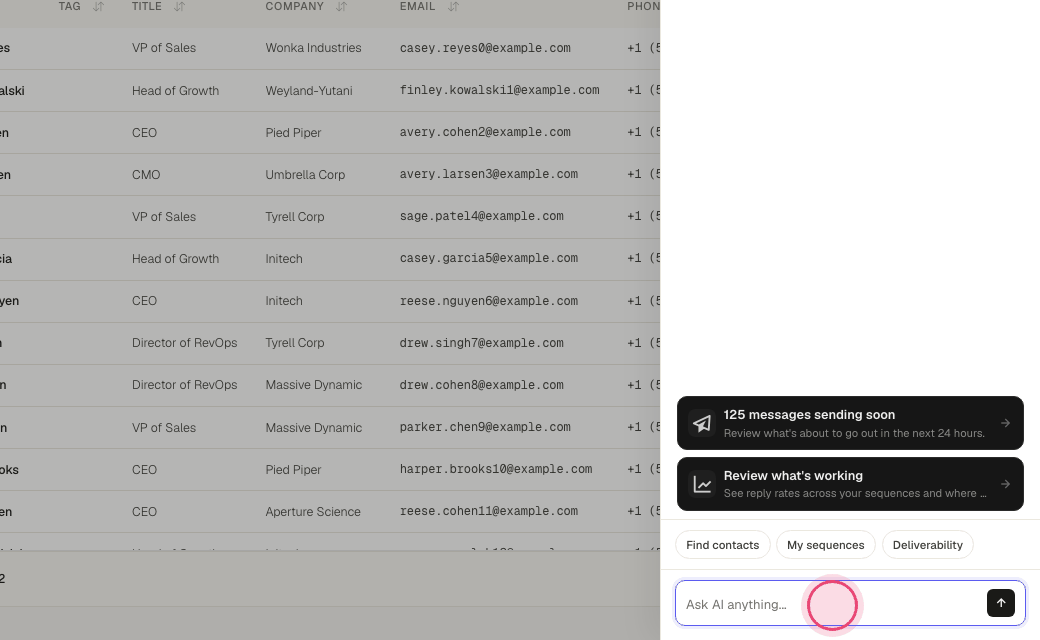Click the Aperture Science company cell

[x=313, y=512]
